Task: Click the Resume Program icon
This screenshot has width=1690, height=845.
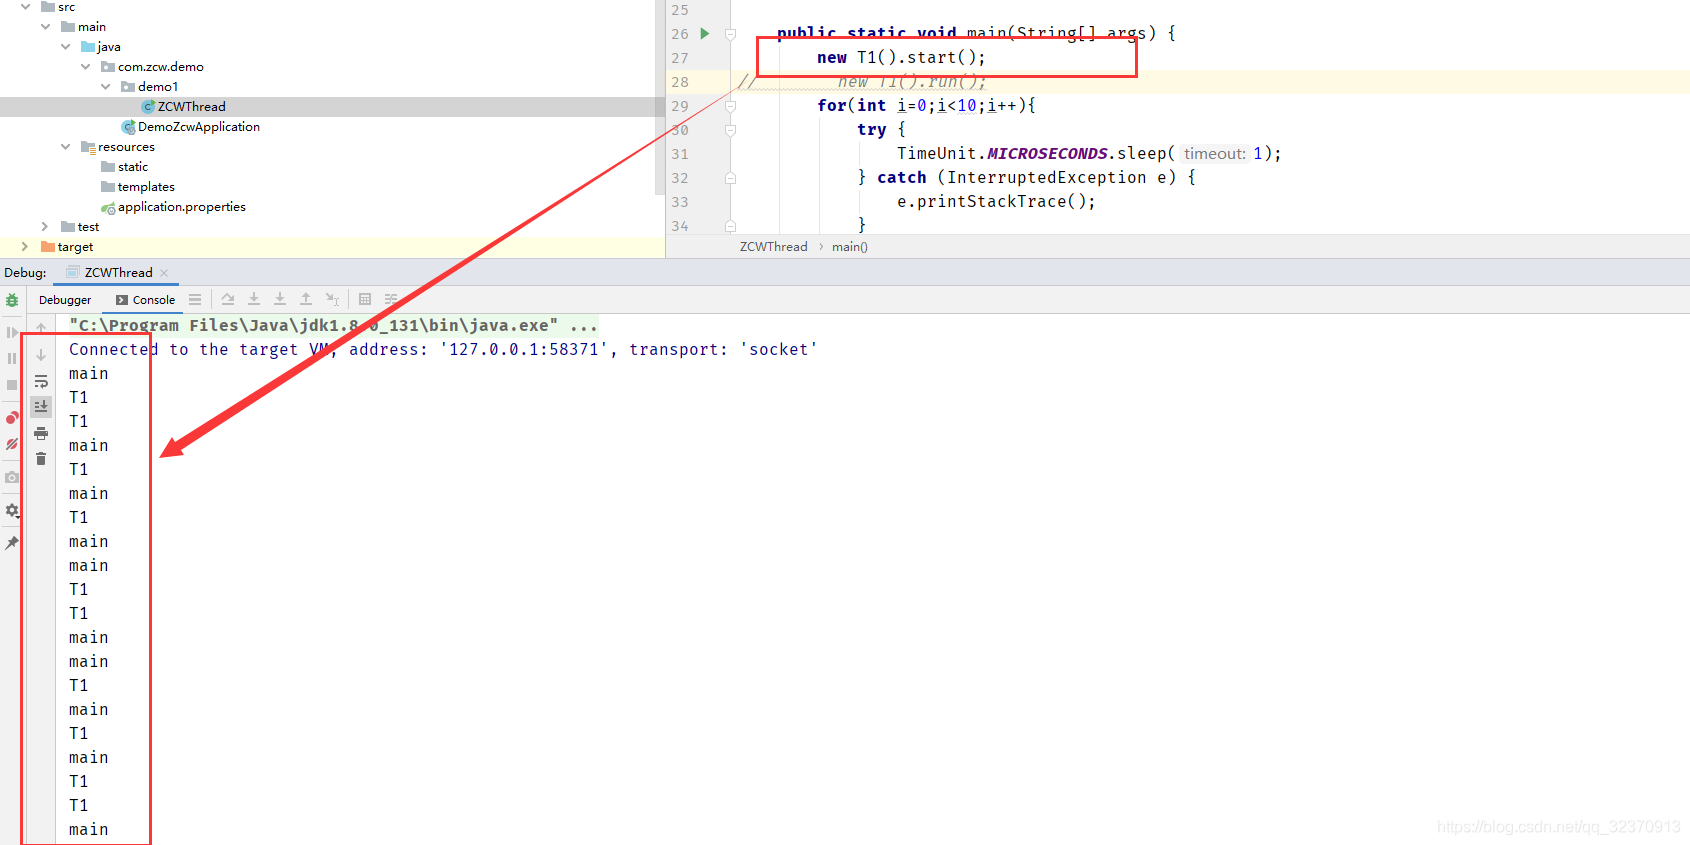Action: click(12, 332)
